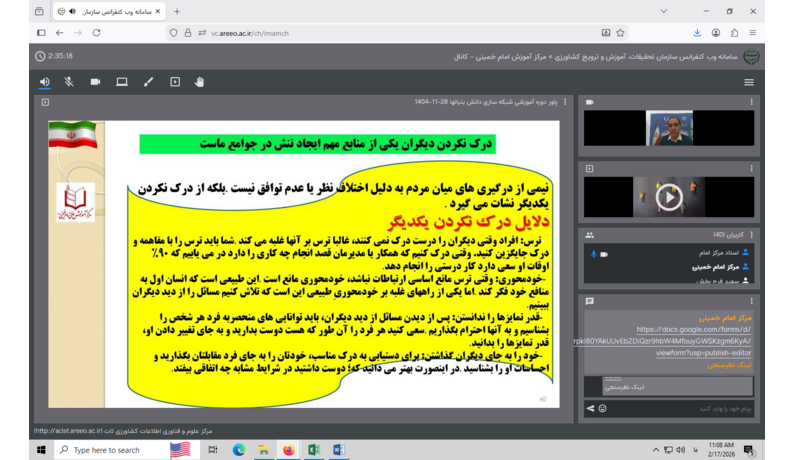The height and width of the screenshot is (460, 795).
Task: Switch to Excel in the taskbar
Action: pyautogui.click(x=313, y=450)
